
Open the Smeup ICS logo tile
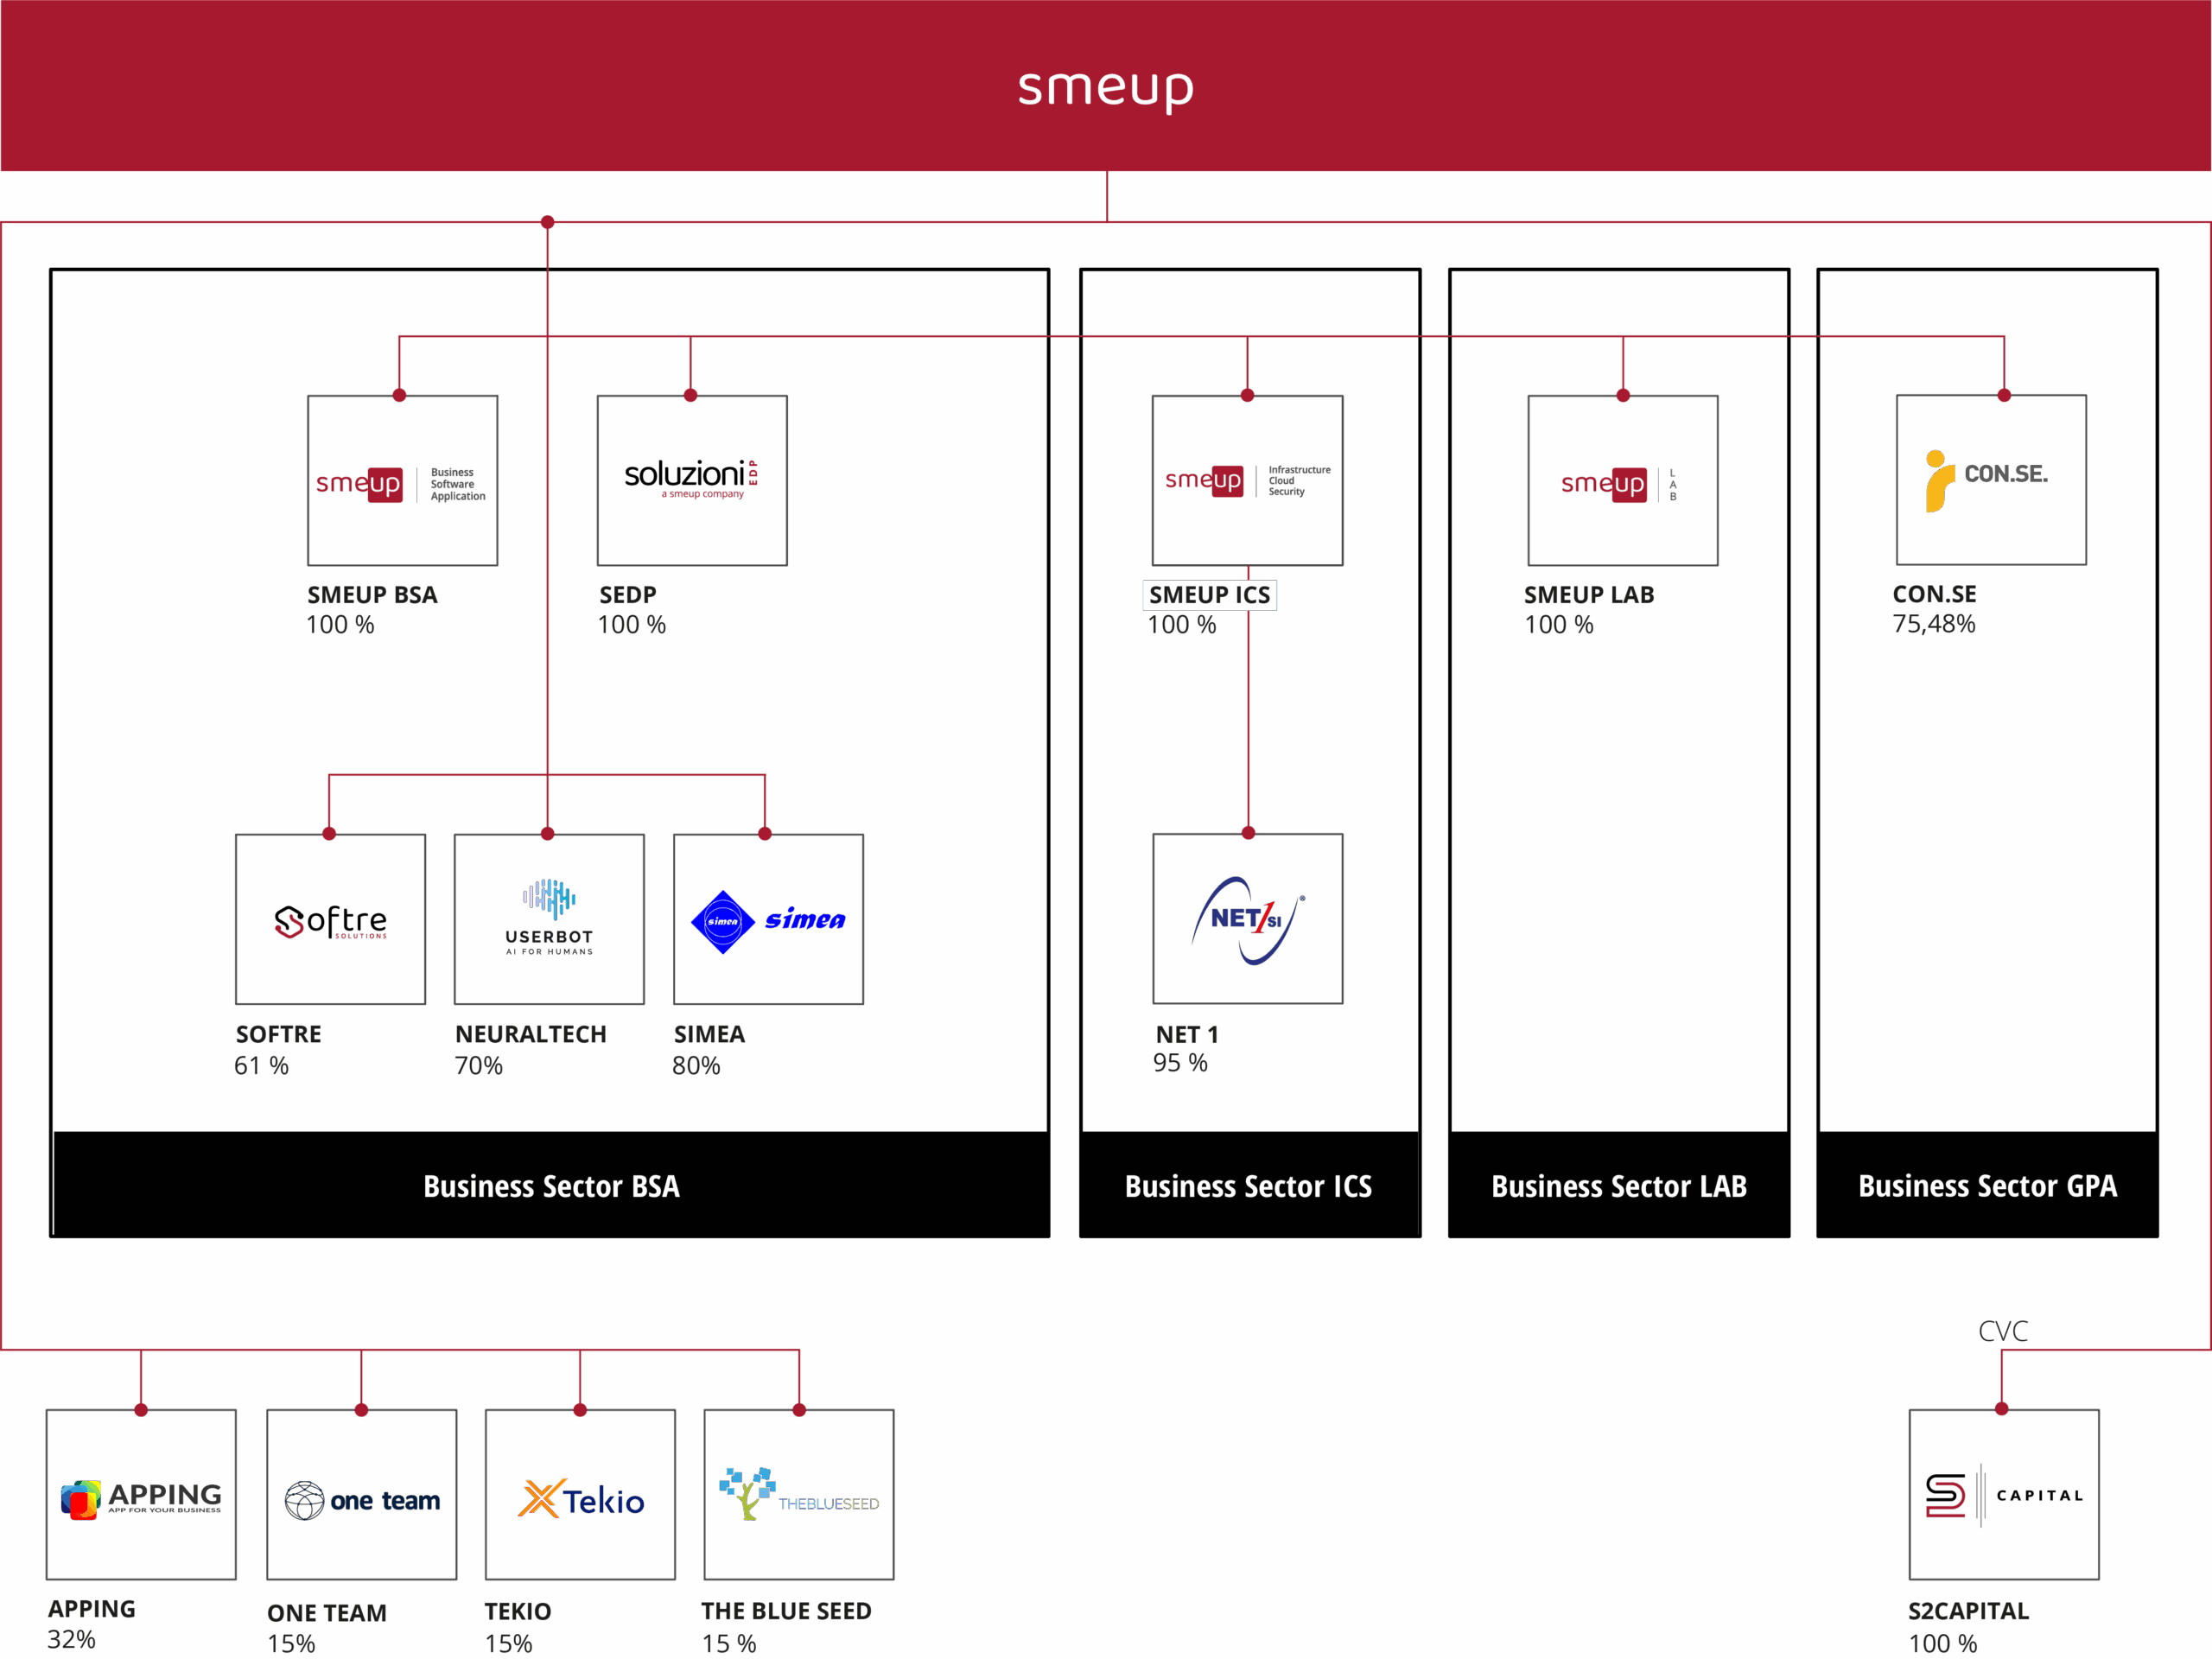point(1247,481)
